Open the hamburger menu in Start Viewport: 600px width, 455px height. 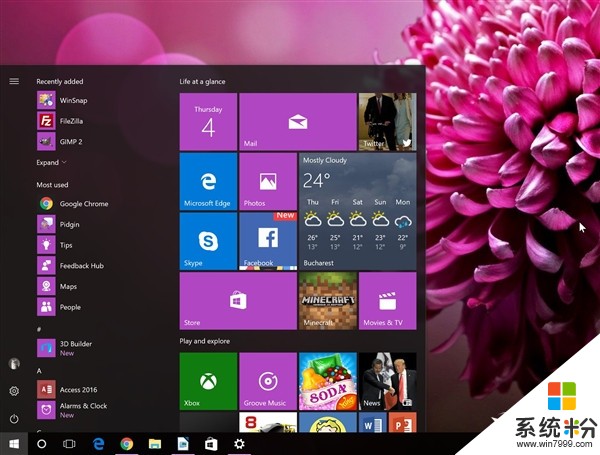click(x=14, y=81)
